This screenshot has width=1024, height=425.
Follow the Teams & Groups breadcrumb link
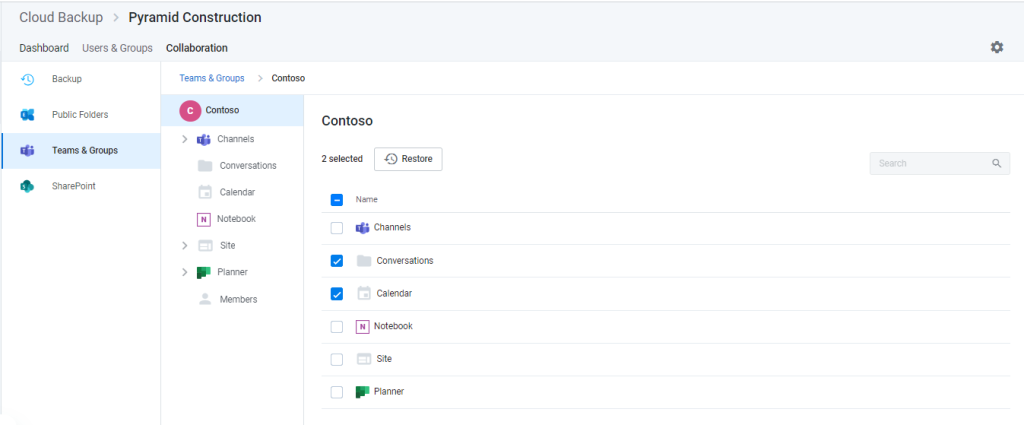click(212, 78)
